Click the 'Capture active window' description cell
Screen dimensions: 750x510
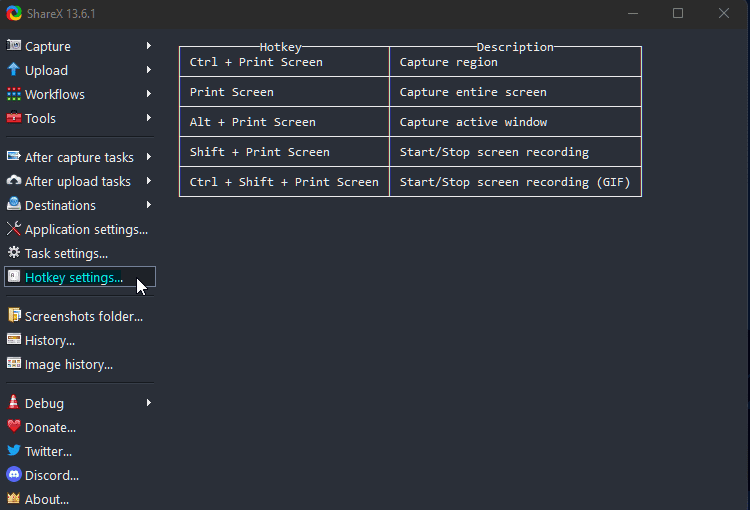[x=516, y=122]
